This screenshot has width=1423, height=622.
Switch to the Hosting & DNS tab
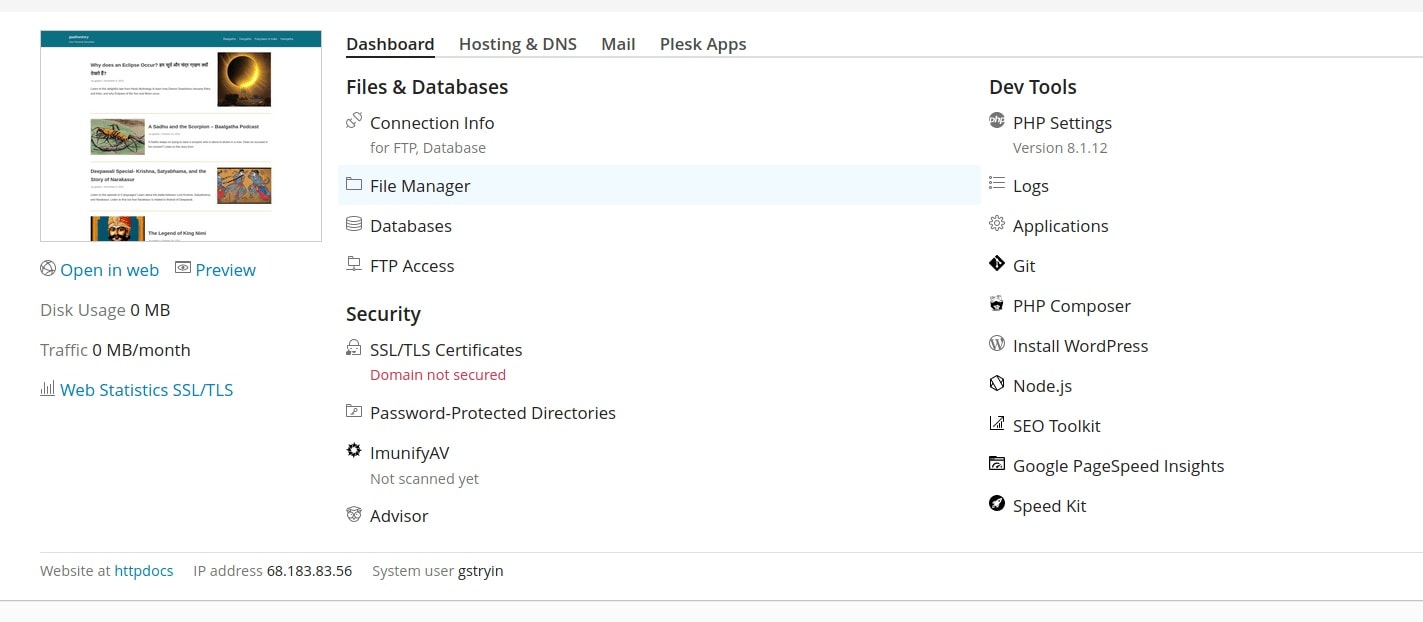(518, 44)
